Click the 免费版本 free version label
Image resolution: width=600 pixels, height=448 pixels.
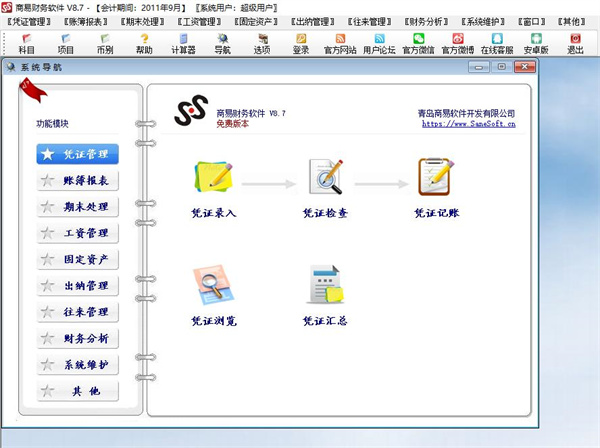point(232,124)
